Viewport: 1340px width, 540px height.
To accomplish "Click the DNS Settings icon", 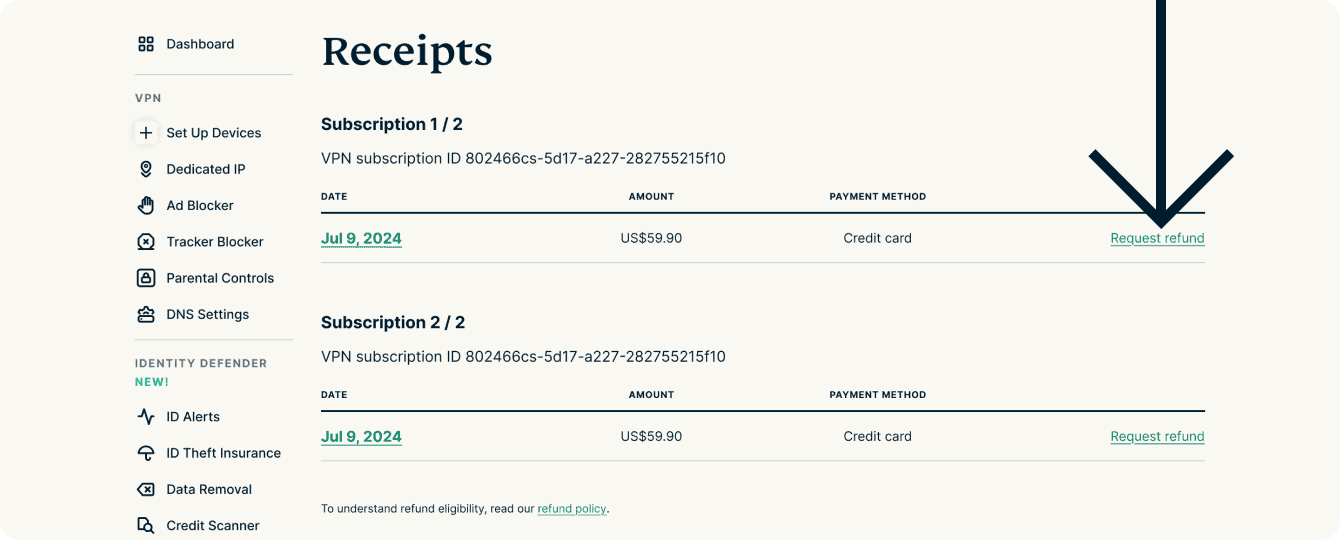I will [146, 314].
